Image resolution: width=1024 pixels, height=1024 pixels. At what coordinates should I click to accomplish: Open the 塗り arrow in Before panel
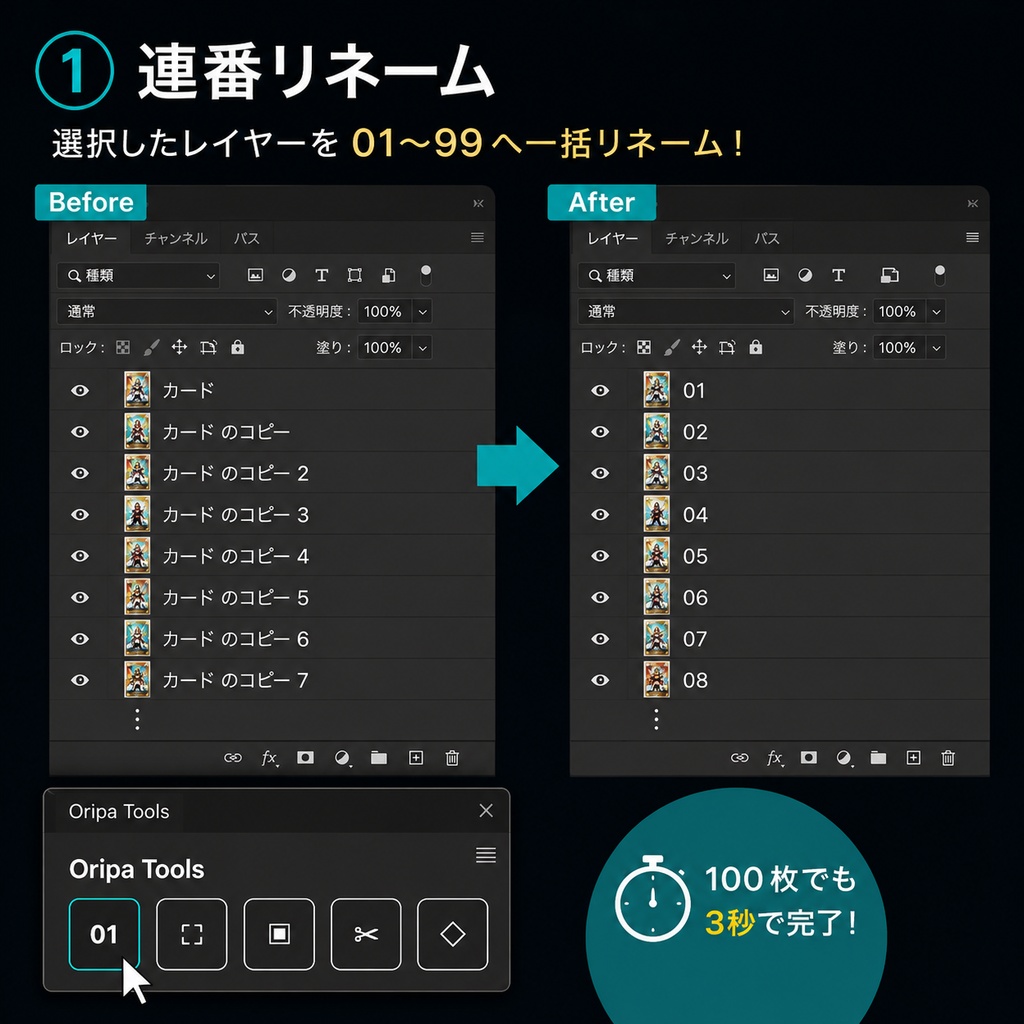click(x=423, y=347)
